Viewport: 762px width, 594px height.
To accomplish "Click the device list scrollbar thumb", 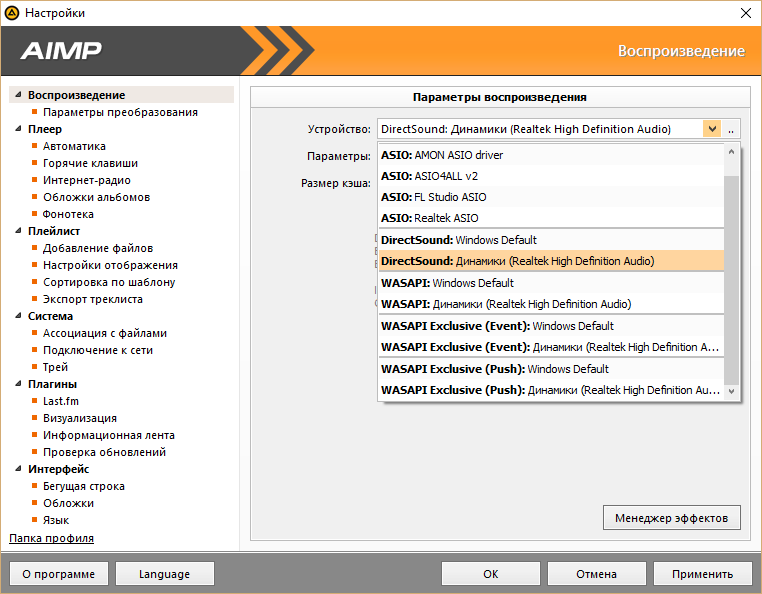I will point(731,280).
